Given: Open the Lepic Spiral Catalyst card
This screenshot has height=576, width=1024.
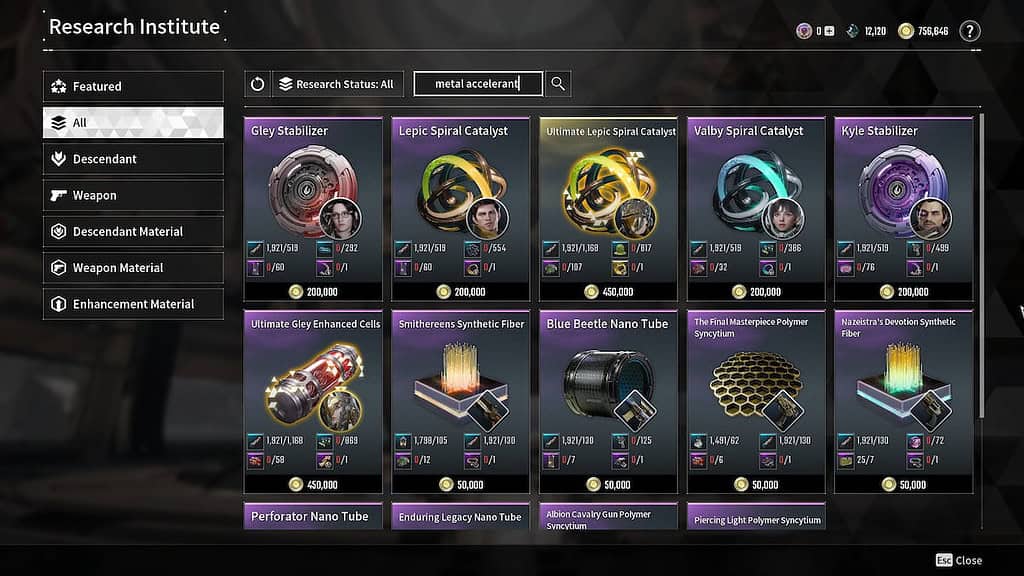Looking at the screenshot, I should [x=460, y=209].
